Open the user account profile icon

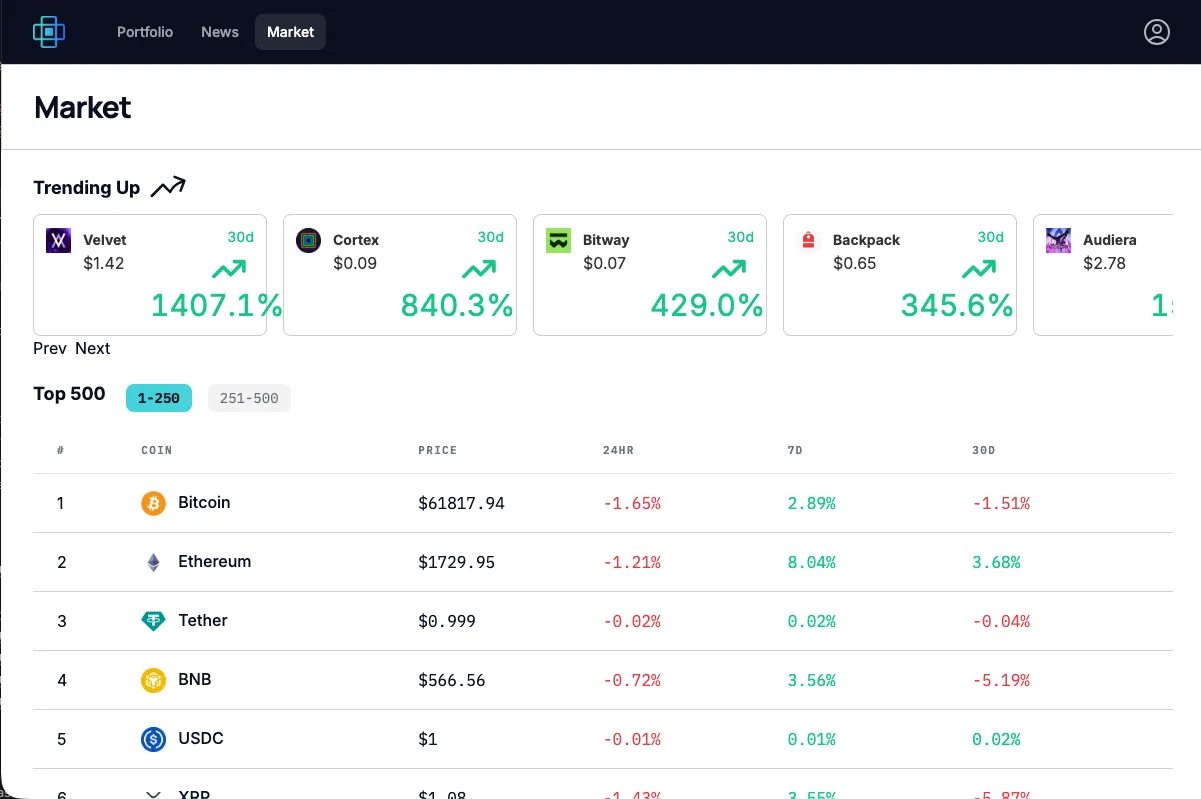pyautogui.click(x=1156, y=32)
